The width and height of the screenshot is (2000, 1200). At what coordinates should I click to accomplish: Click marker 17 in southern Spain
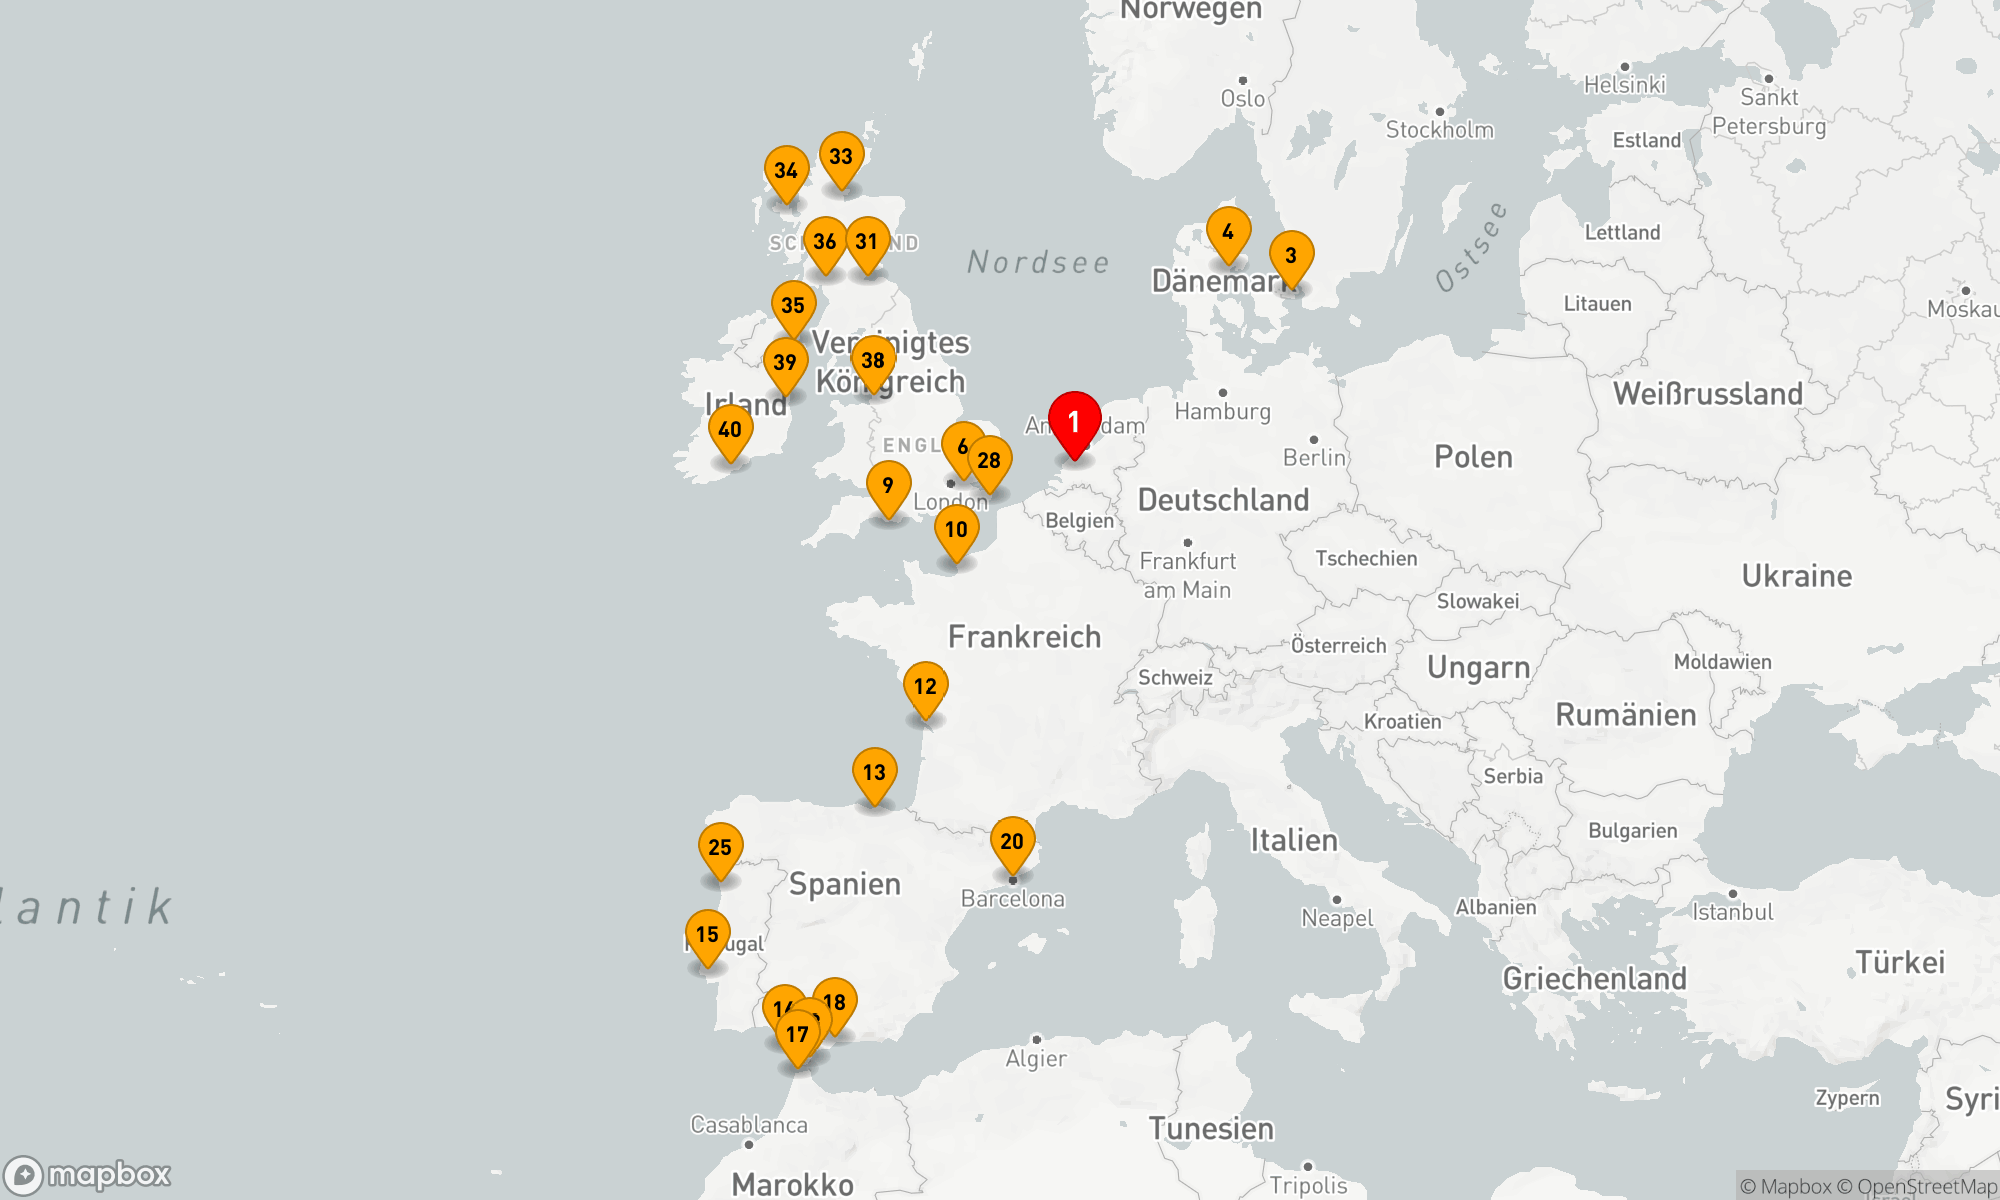pos(797,1035)
